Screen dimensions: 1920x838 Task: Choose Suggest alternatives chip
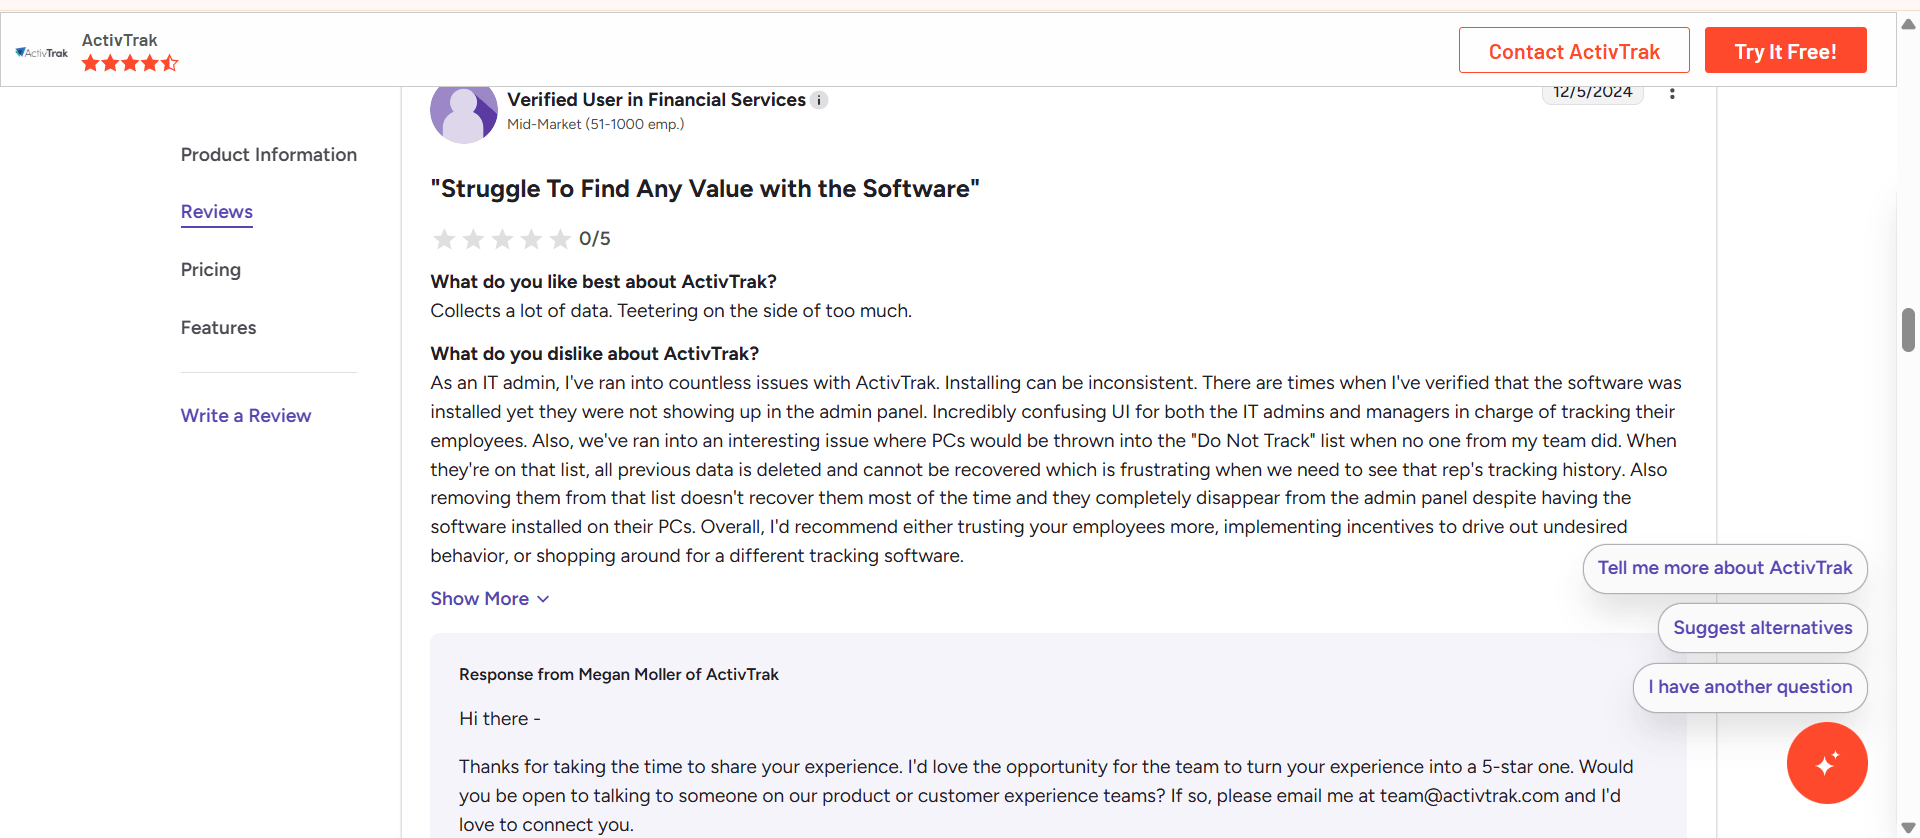tap(1762, 628)
